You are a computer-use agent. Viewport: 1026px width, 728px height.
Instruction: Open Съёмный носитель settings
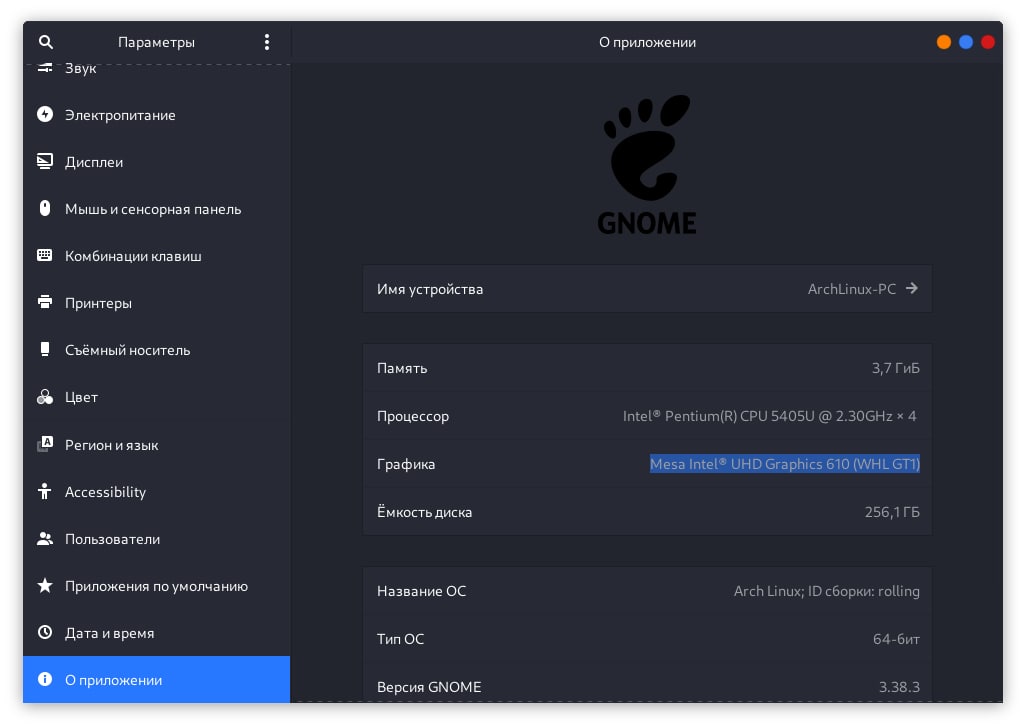click(x=156, y=350)
